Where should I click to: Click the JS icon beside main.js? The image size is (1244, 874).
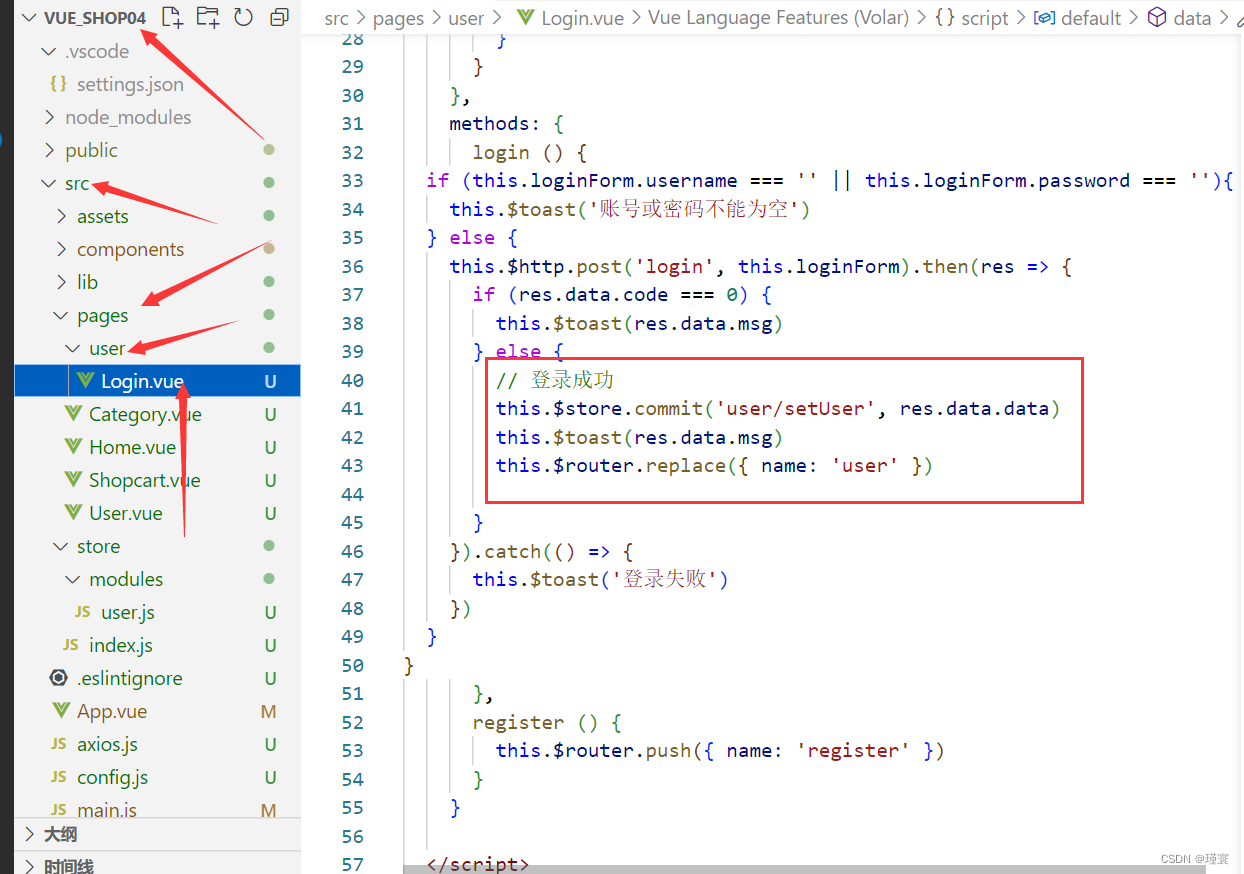click(x=59, y=810)
